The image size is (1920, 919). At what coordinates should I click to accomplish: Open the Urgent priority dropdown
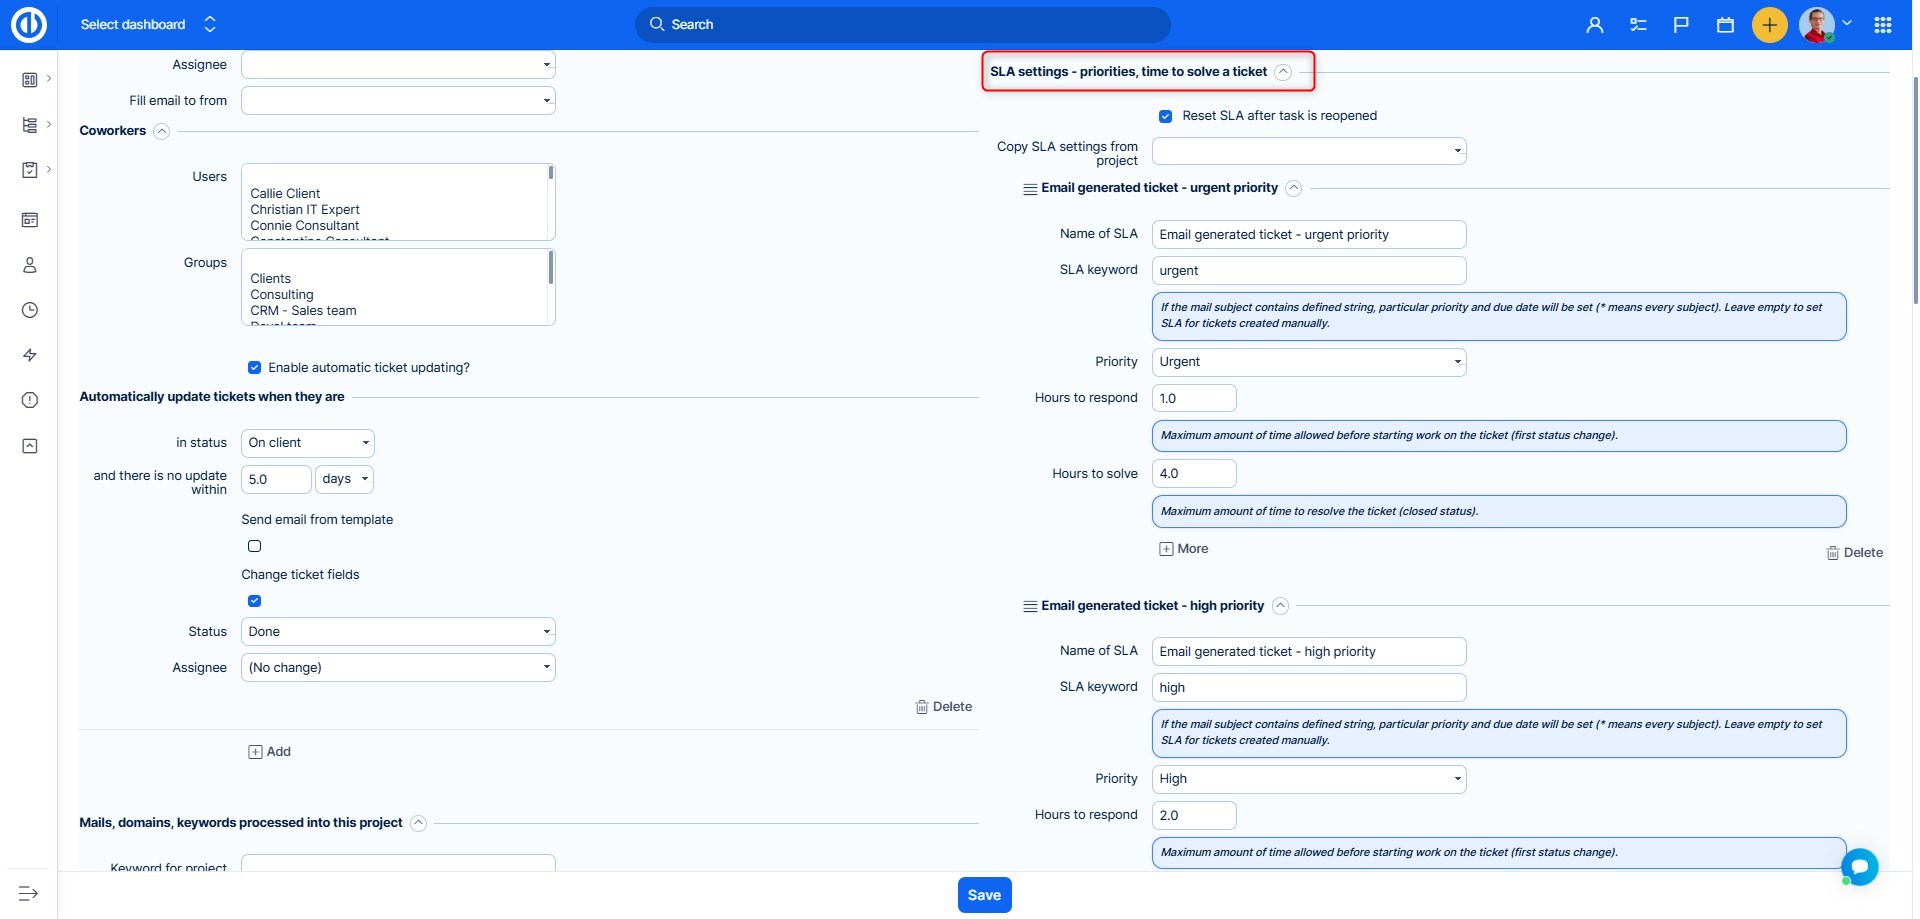(x=1308, y=362)
